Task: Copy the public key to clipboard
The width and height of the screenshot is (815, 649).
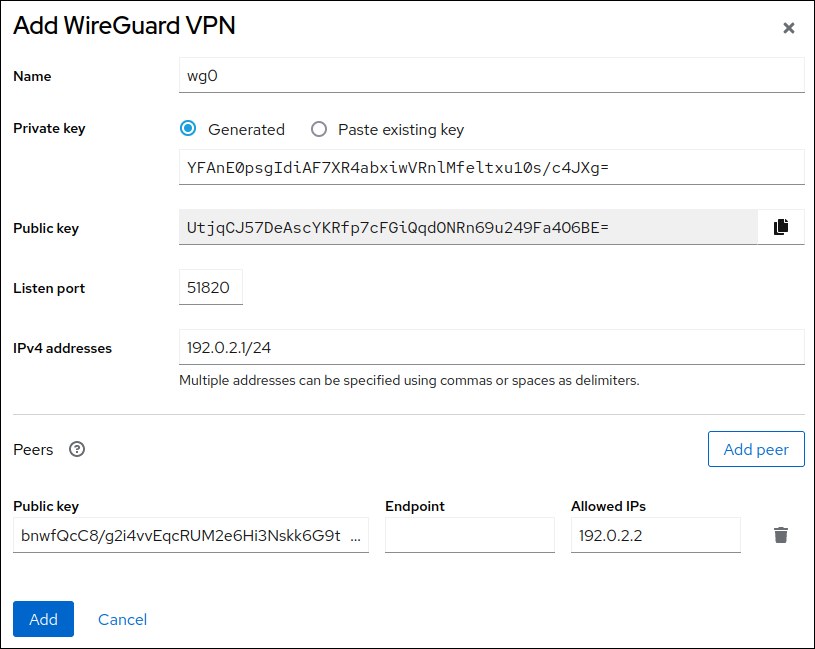Action: [x=781, y=227]
